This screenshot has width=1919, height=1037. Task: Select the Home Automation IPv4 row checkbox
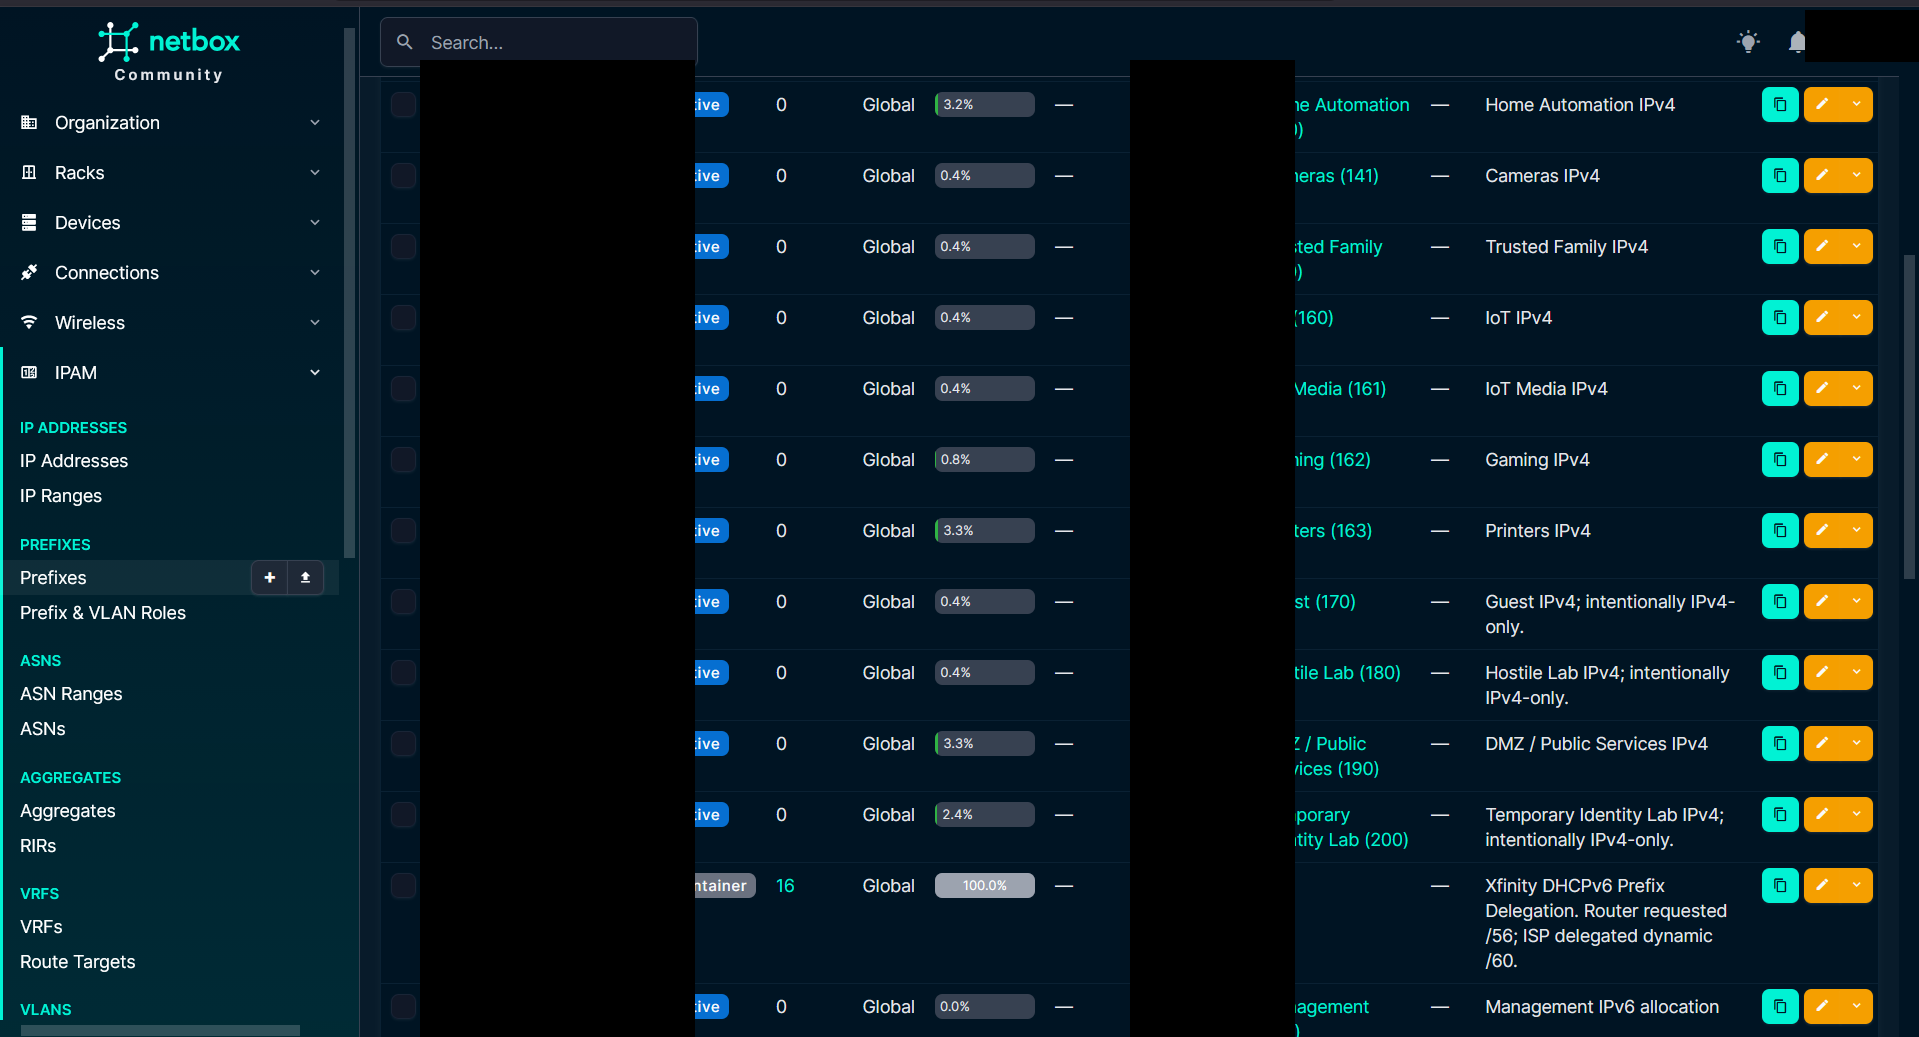coord(403,105)
